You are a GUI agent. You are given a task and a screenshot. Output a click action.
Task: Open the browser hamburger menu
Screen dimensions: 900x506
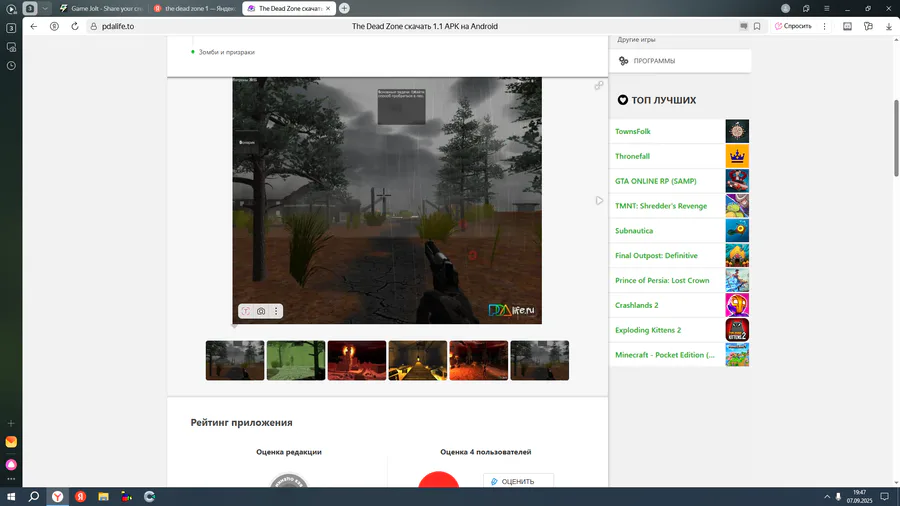click(x=827, y=9)
